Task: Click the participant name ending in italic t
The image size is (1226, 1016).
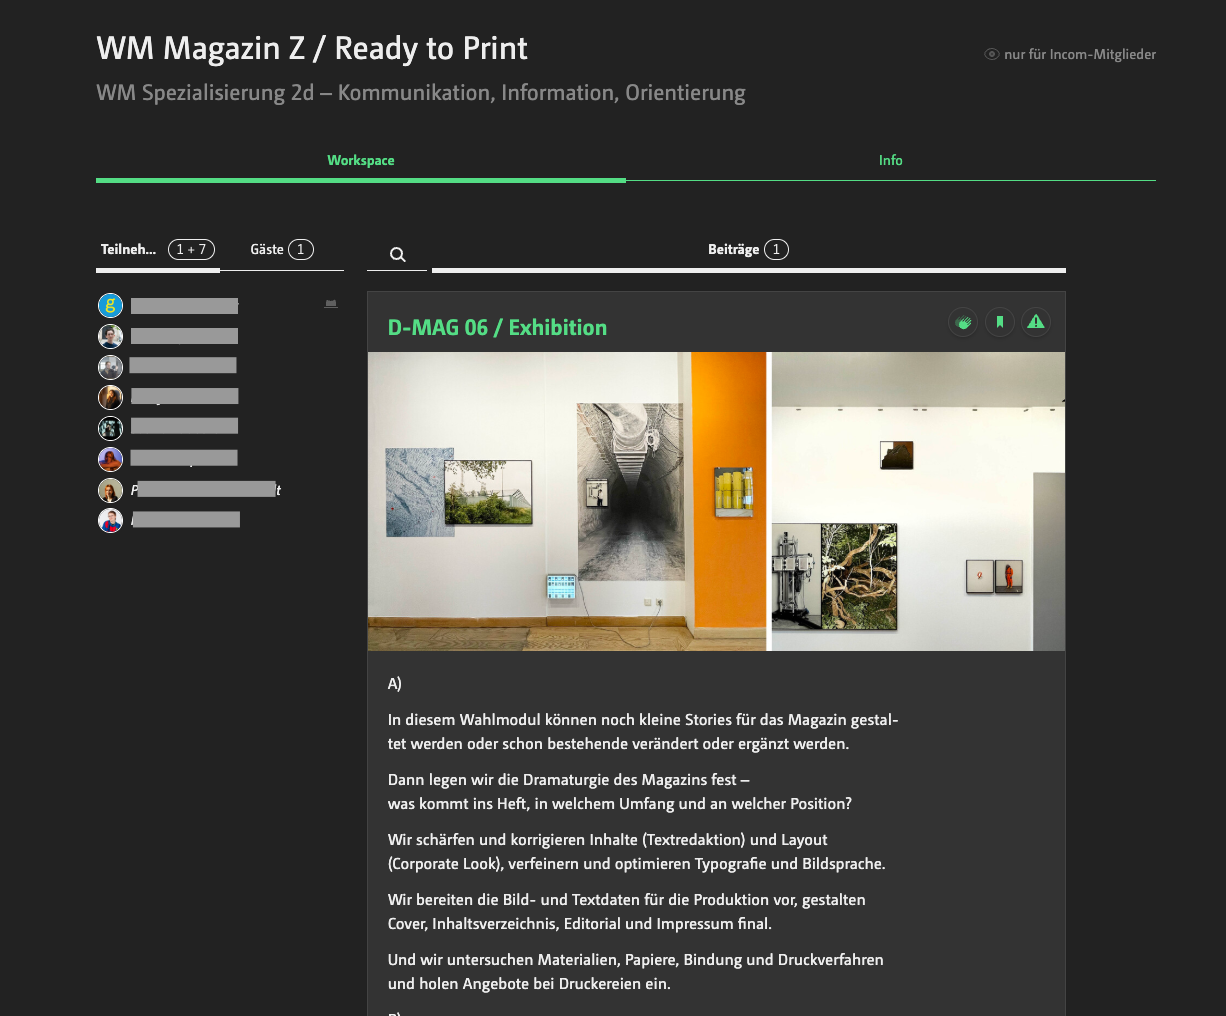Action: (x=206, y=490)
